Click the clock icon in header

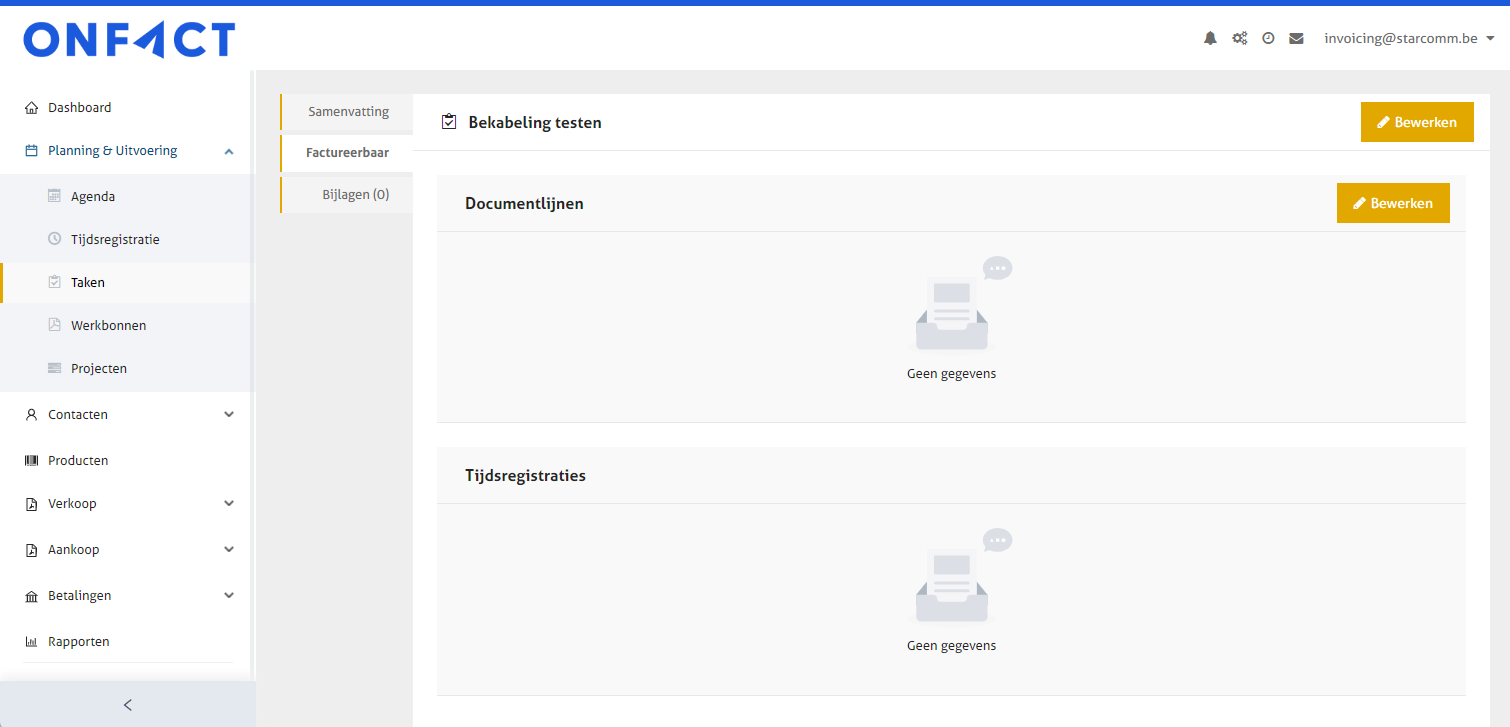coord(1268,38)
